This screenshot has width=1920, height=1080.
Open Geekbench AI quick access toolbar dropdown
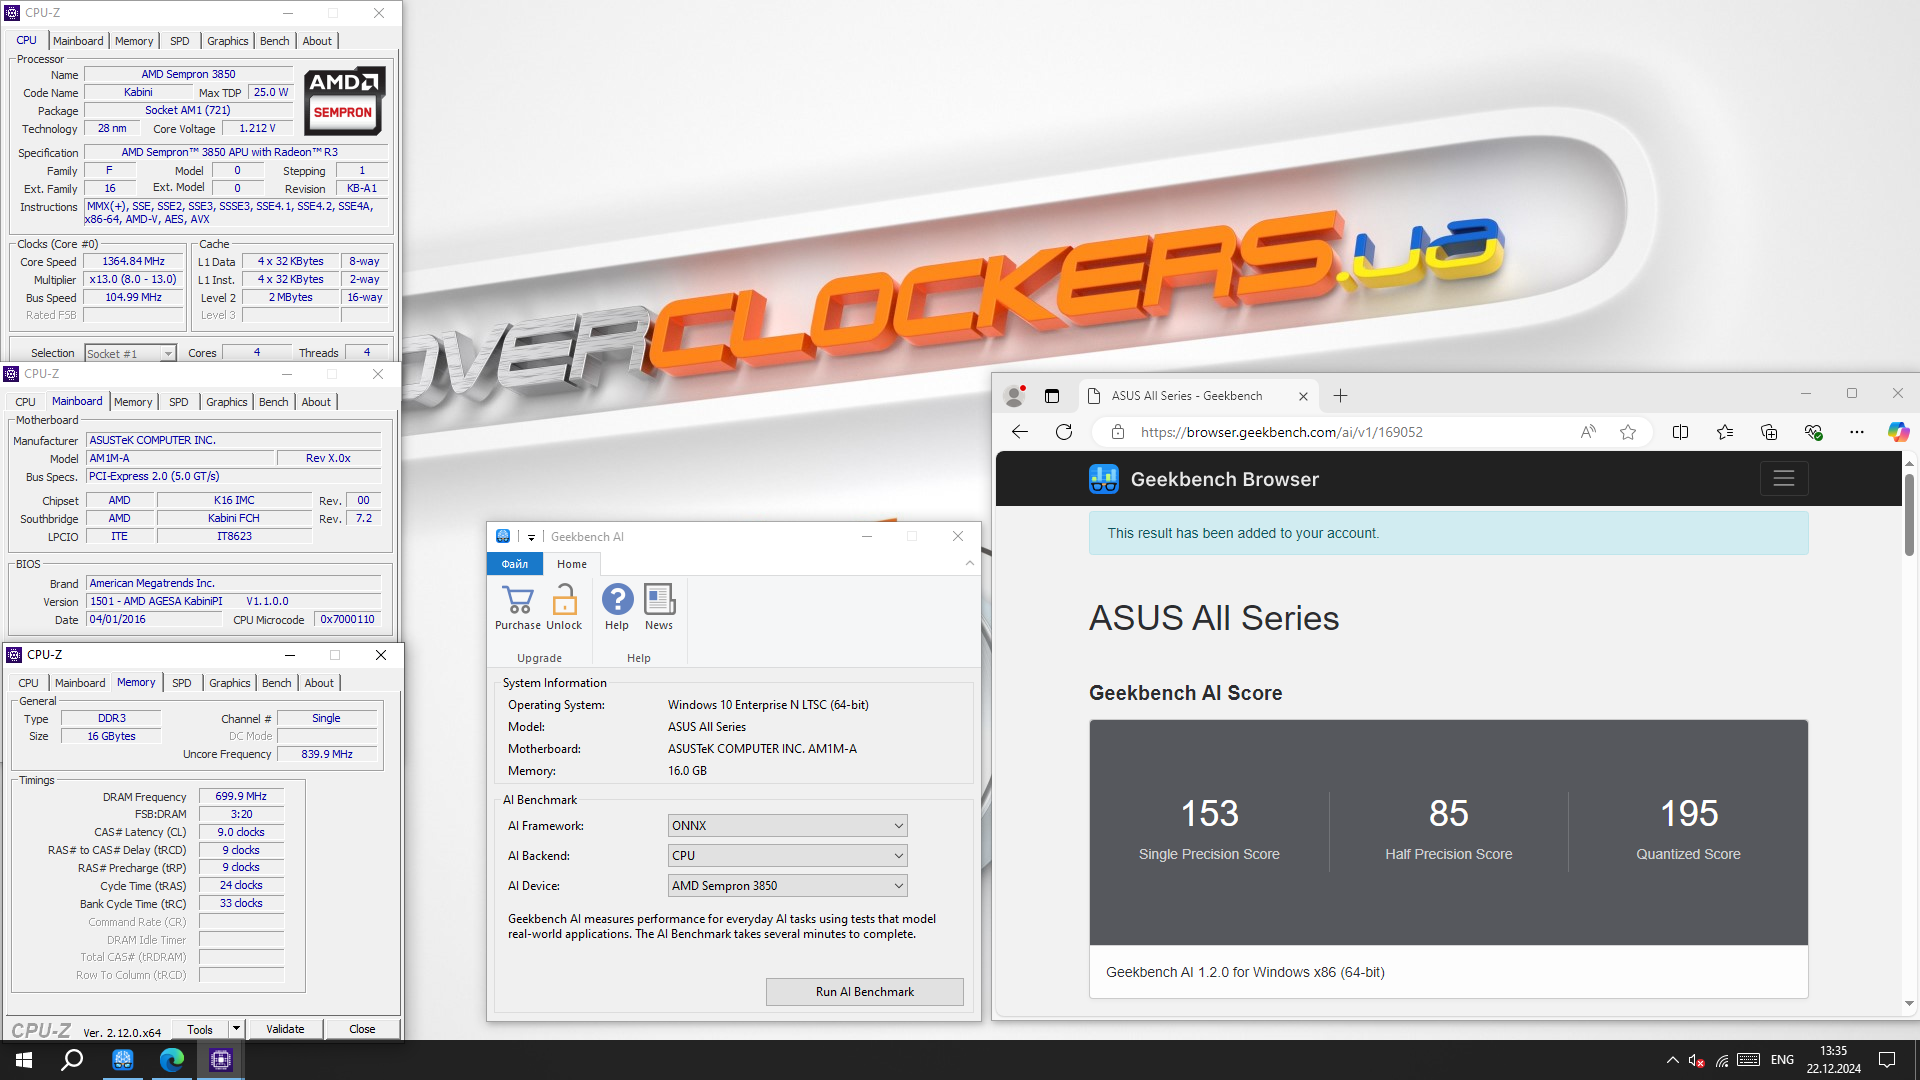[531, 537]
